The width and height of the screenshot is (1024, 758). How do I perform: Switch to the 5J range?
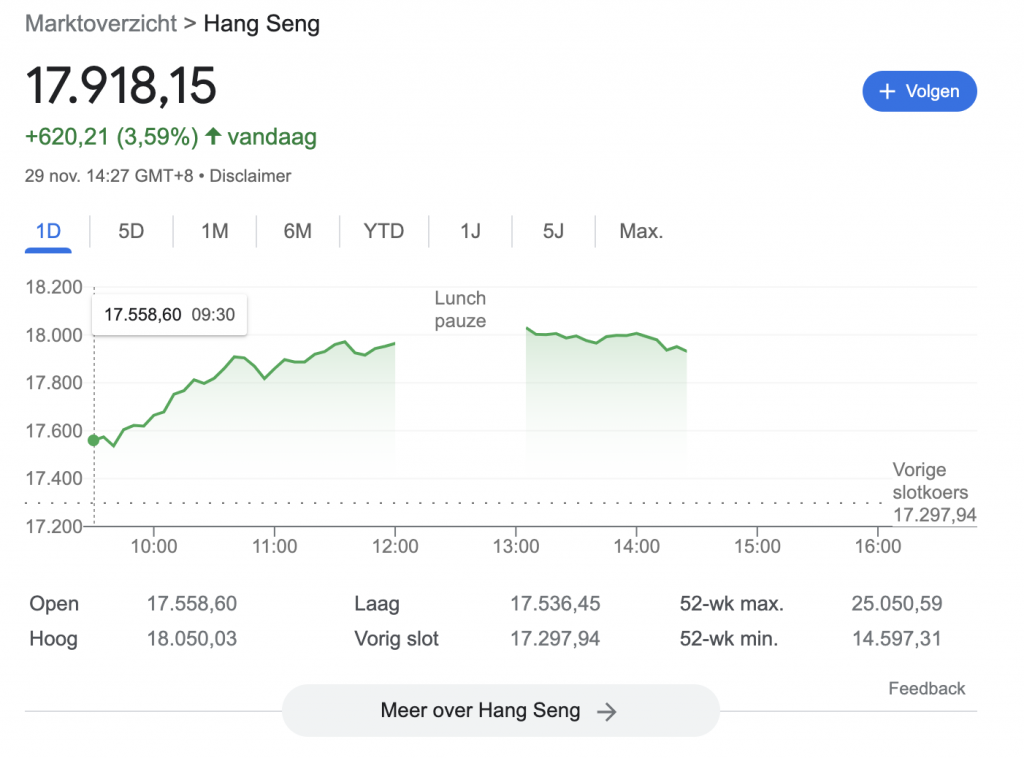click(x=553, y=231)
